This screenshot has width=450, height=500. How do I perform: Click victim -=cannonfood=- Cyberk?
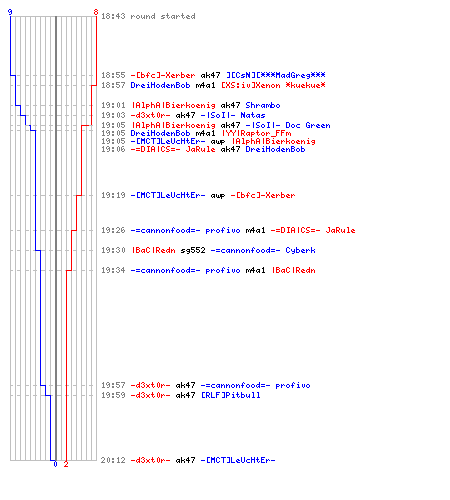click(x=263, y=250)
